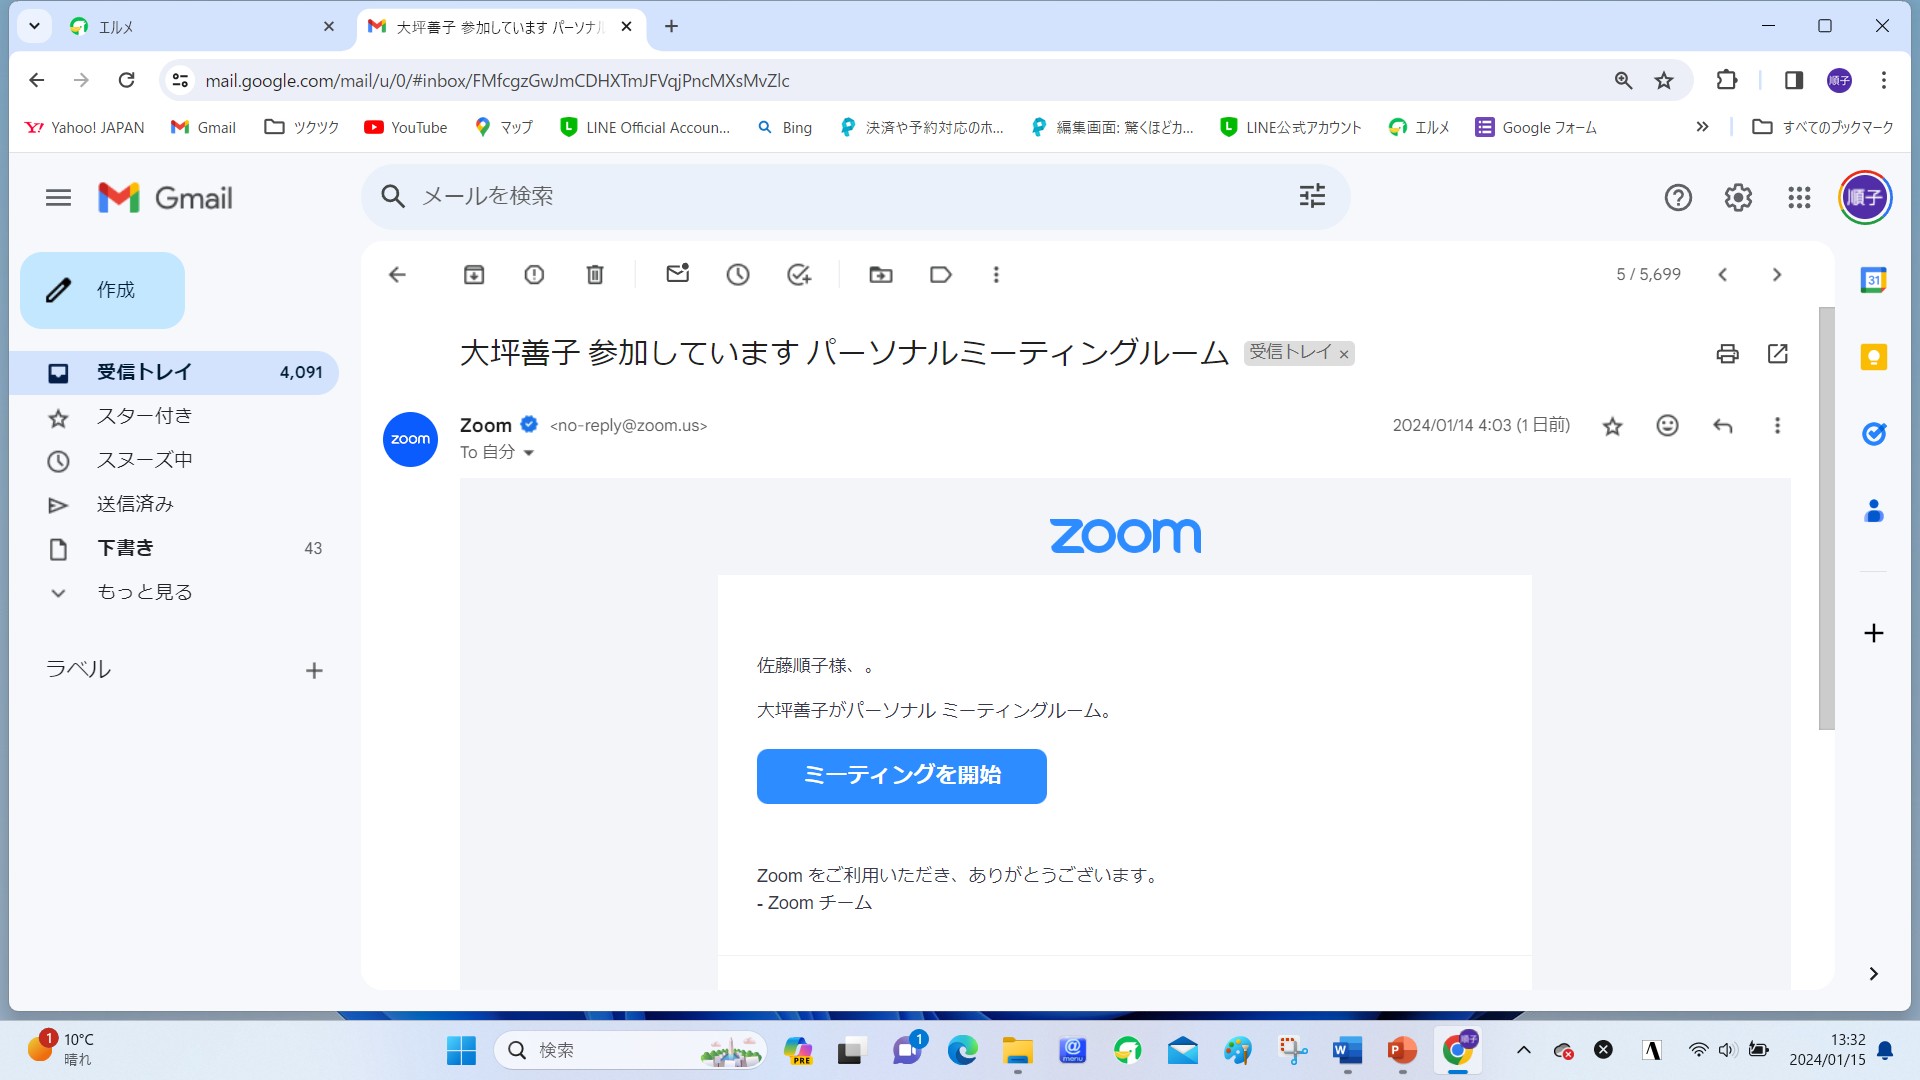Star the Zoom message
1920x1080 pixels.
[x=1613, y=427]
